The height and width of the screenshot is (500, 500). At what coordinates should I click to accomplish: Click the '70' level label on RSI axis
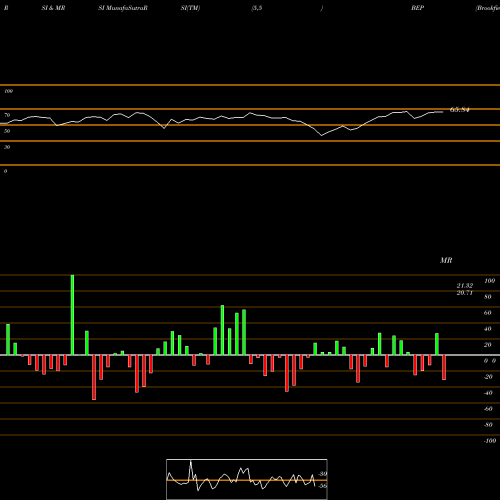pyautogui.click(x=7, y=115)
